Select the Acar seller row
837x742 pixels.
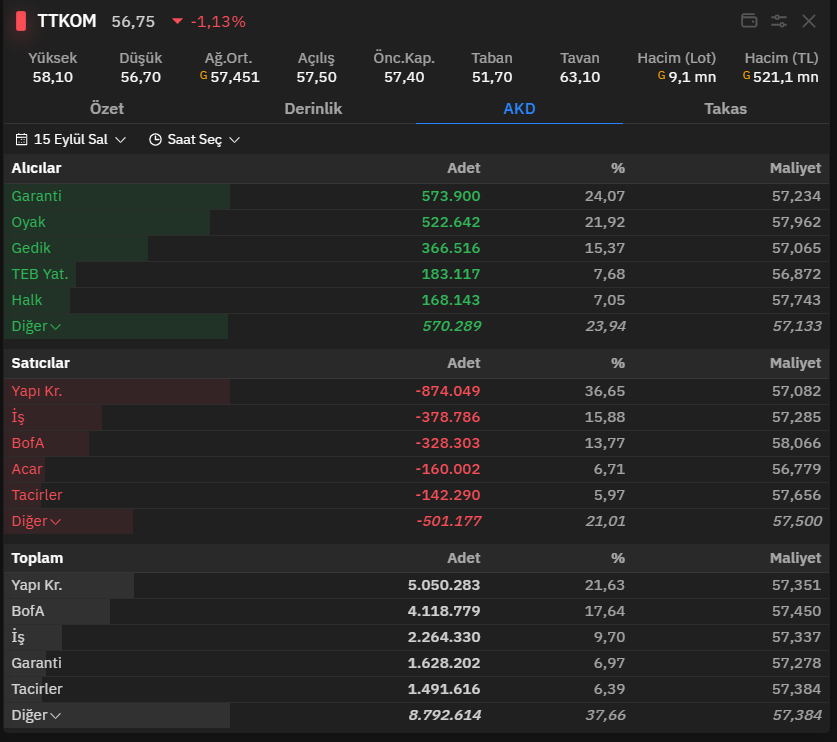416,469
